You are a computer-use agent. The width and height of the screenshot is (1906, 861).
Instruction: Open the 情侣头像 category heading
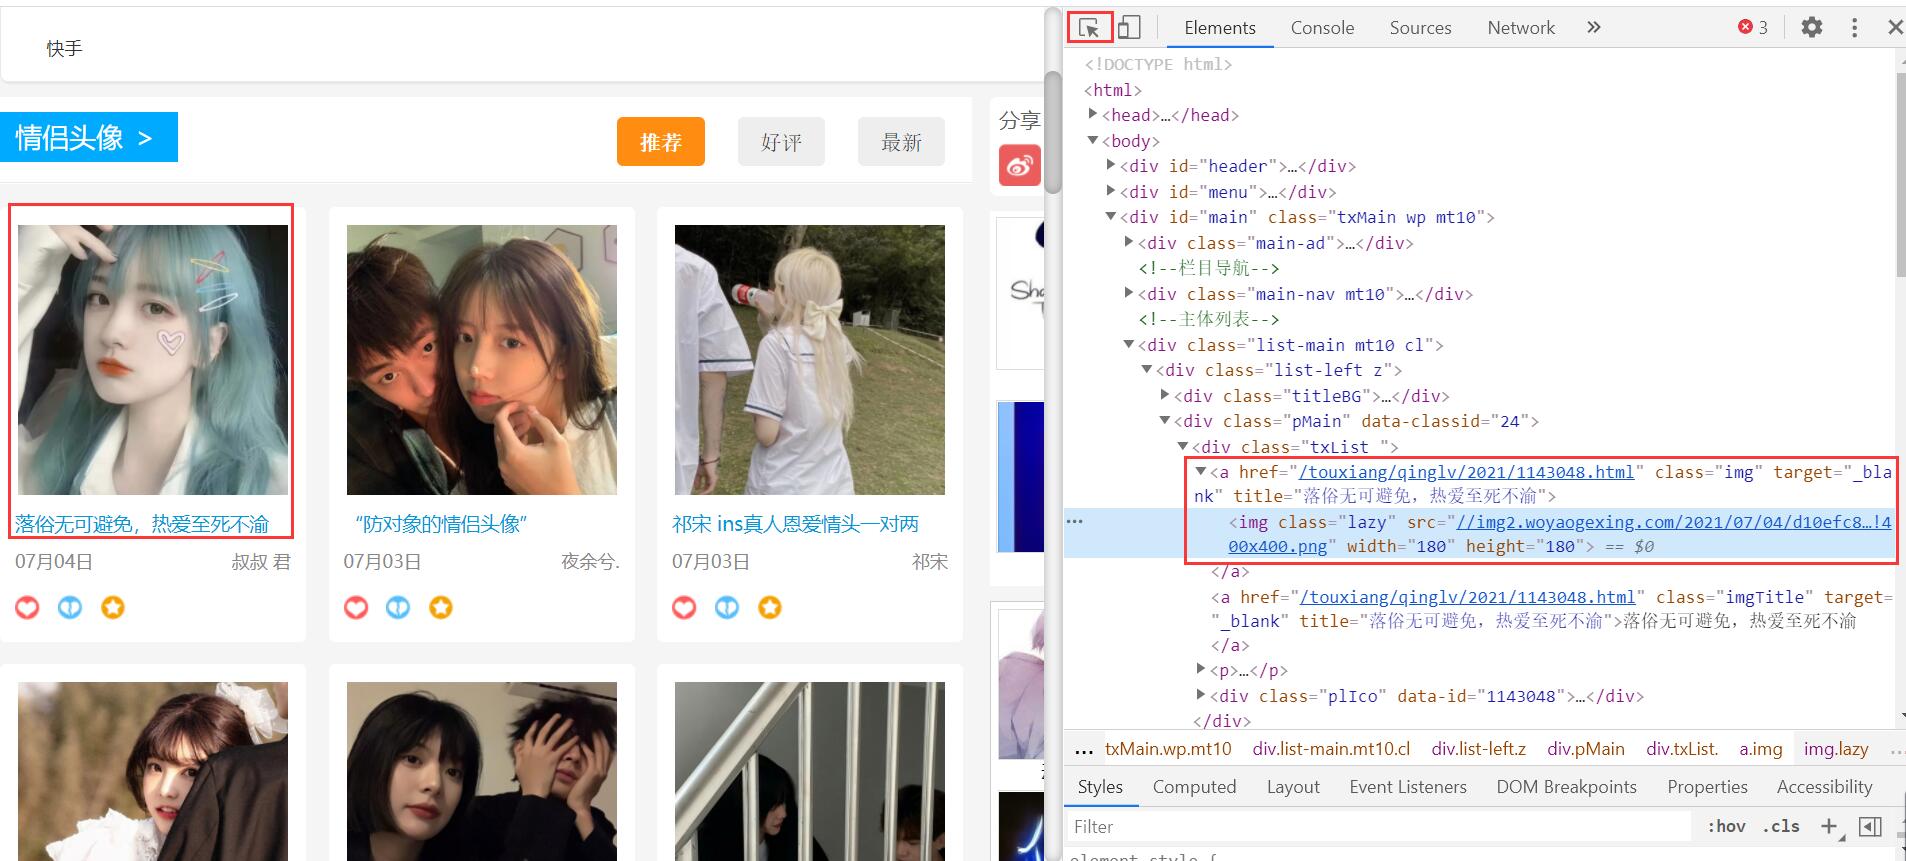point(88,137)
